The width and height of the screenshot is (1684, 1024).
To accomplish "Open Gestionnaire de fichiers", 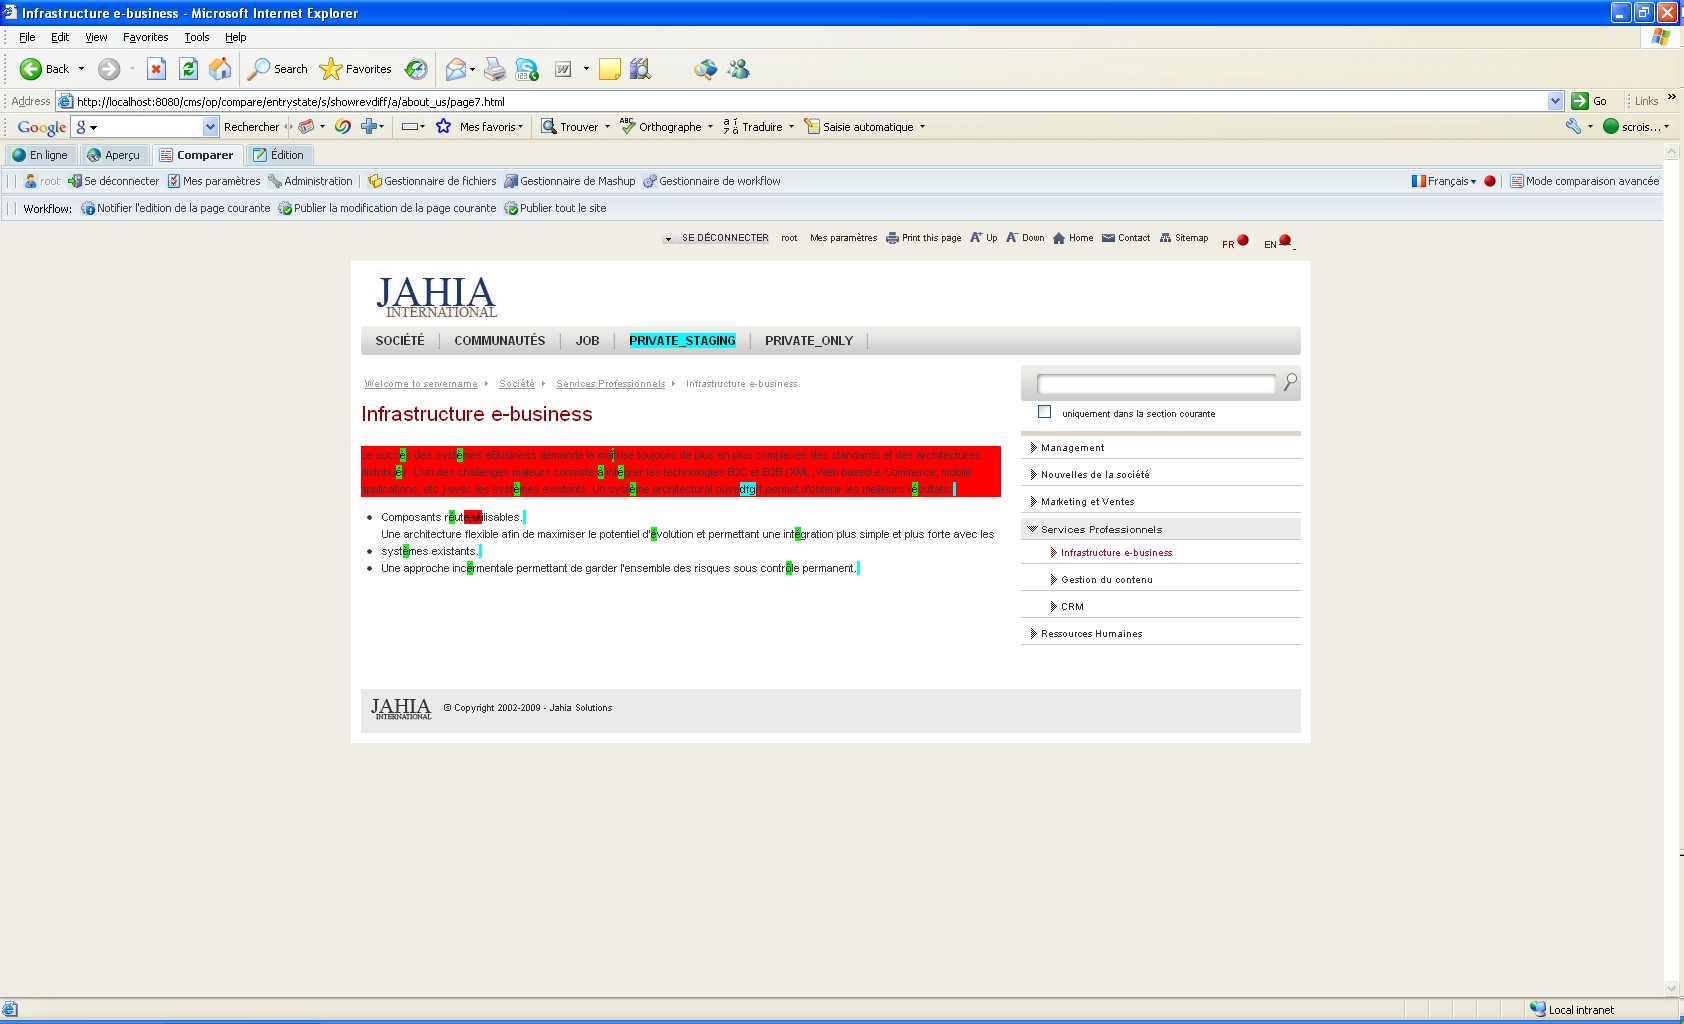I will click(x=432, y=181).
